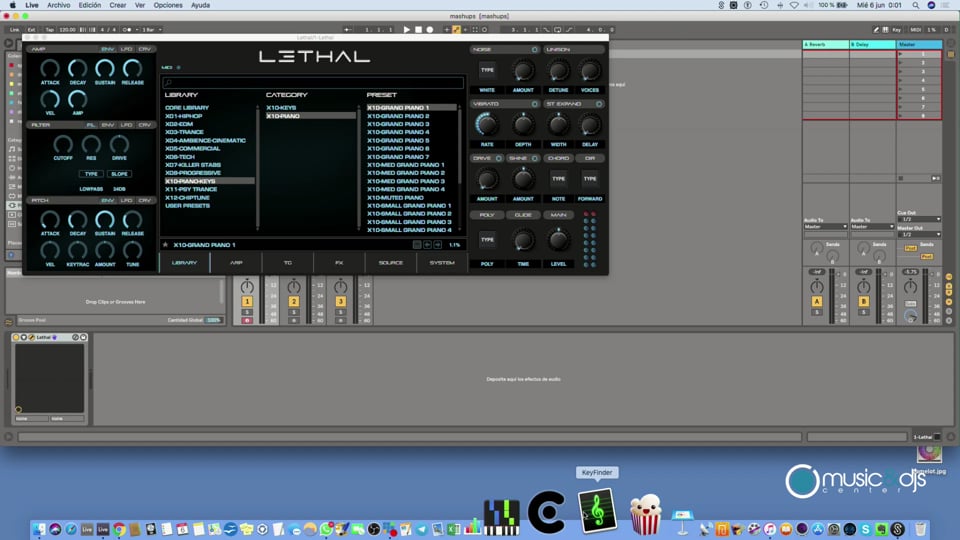Click the Spotlight search icon in menu bar
The width and height of the screenshot is (960, 540).
click(915, 5)
